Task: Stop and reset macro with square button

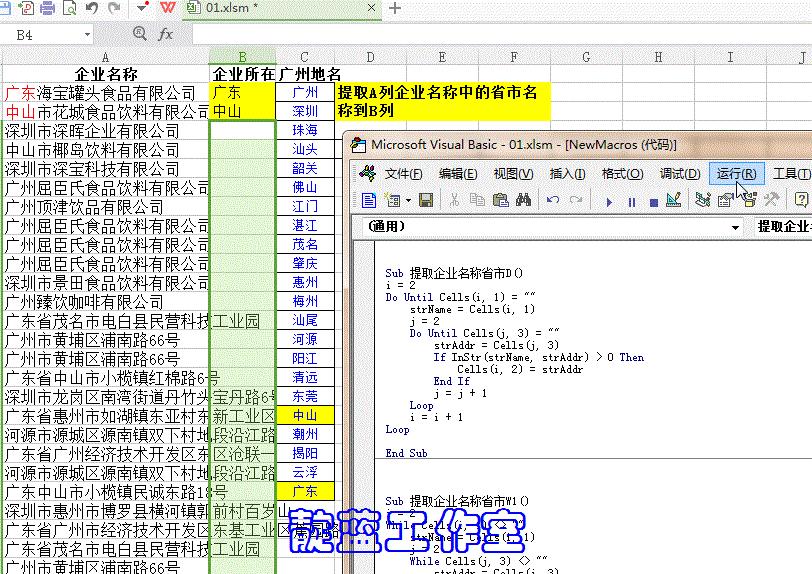Action: click(654, 202)
